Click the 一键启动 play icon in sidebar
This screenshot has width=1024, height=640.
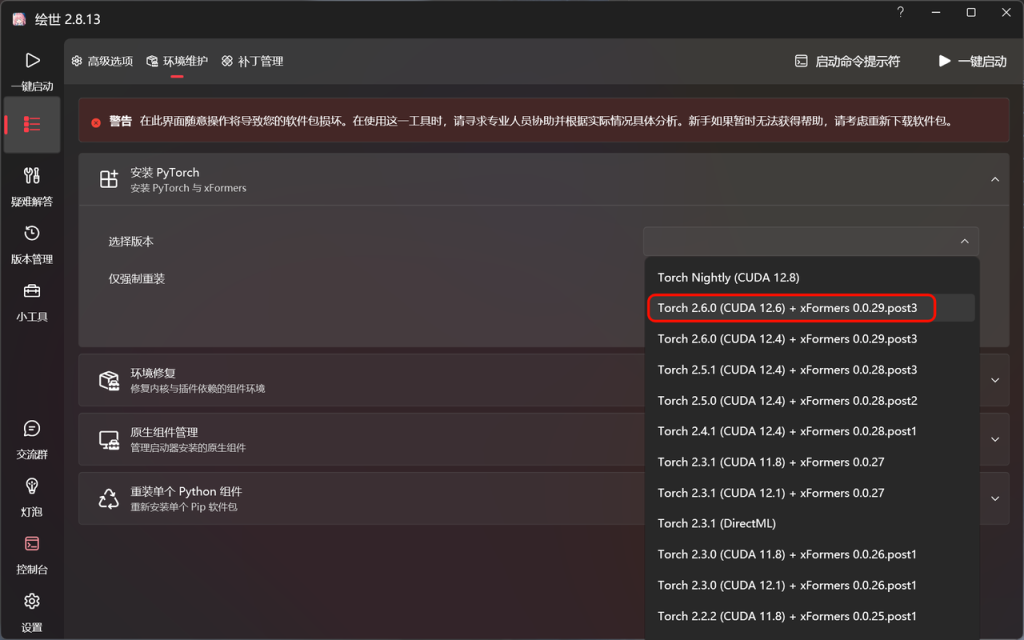(x=32, y=61)
